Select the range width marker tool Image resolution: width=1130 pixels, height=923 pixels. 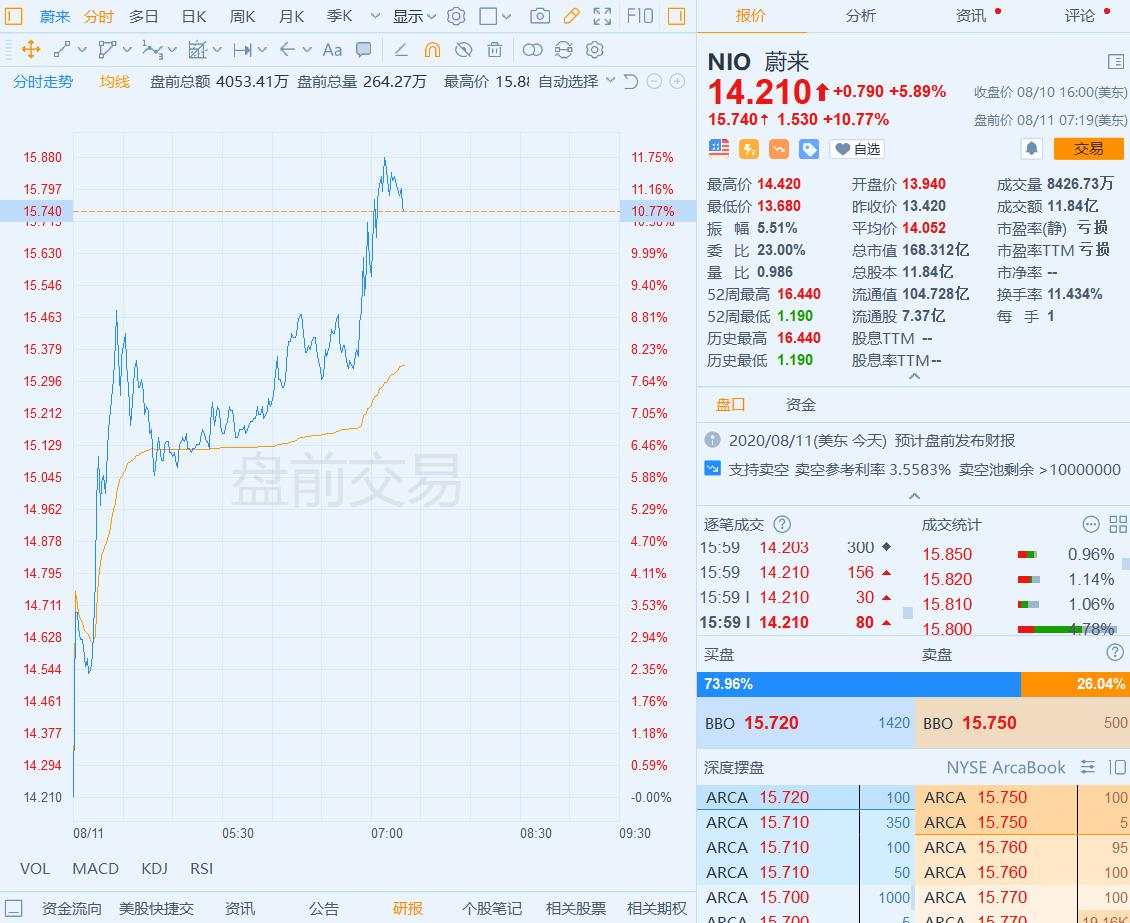click(x=243, y=50)
